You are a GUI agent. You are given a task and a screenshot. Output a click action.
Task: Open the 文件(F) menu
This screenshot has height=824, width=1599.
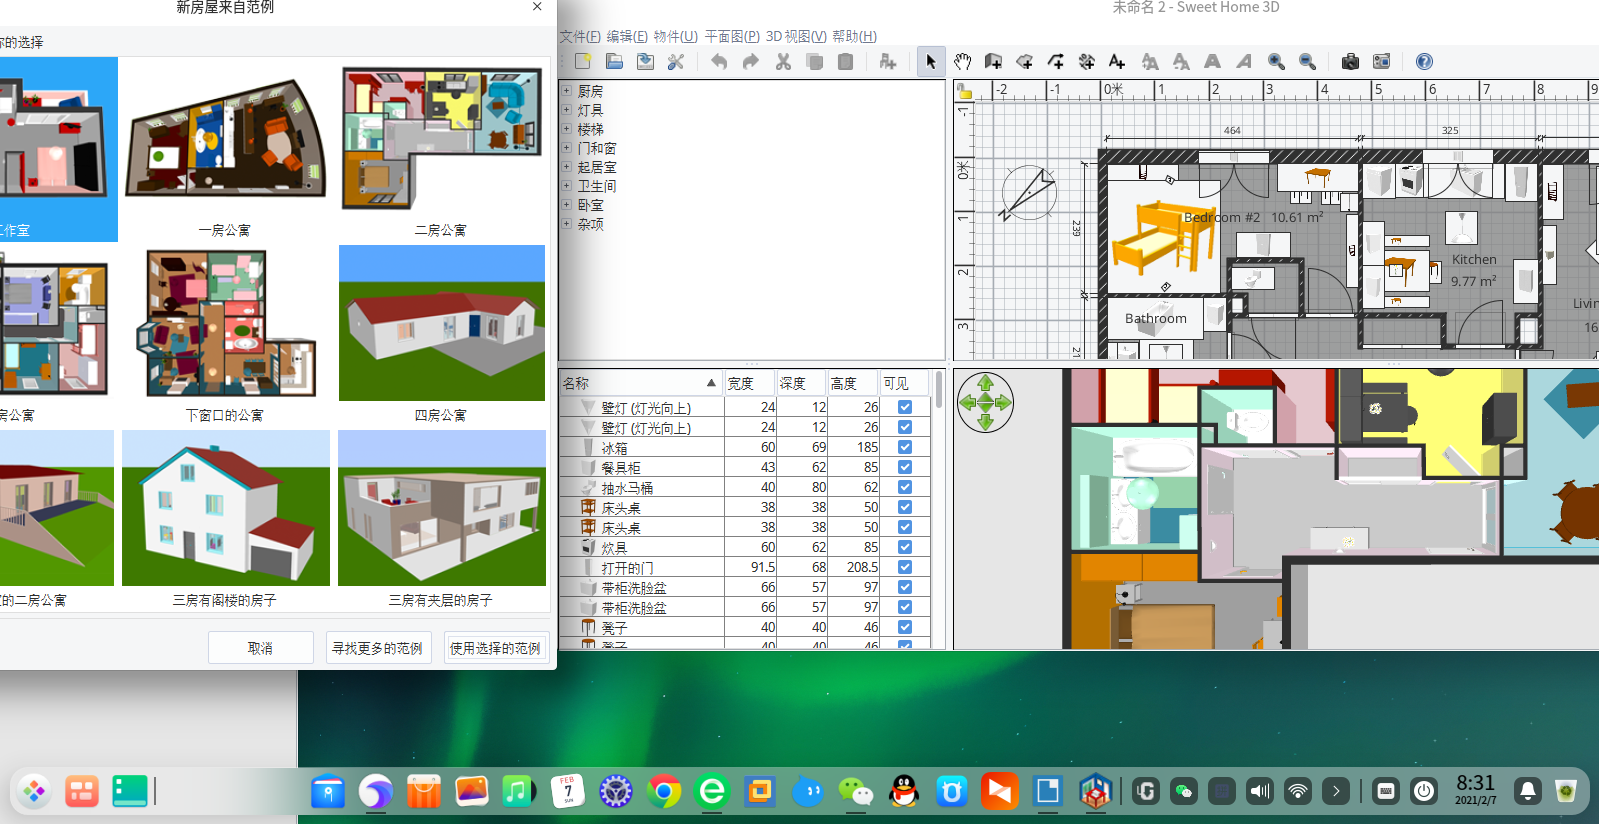(580, 36)
